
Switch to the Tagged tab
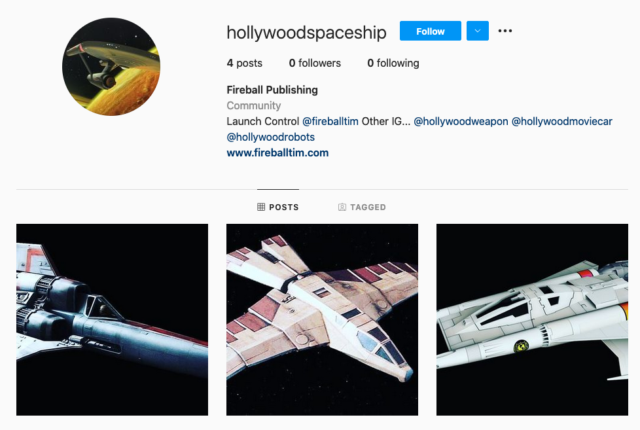[362, 207]
